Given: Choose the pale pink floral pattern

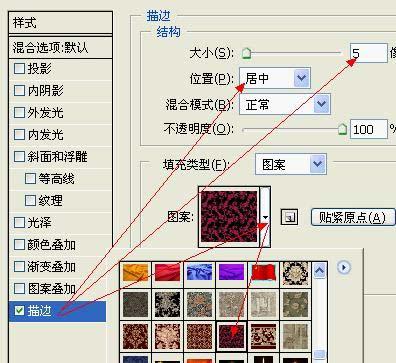Looking at the screenshot, I should (167, 336).
